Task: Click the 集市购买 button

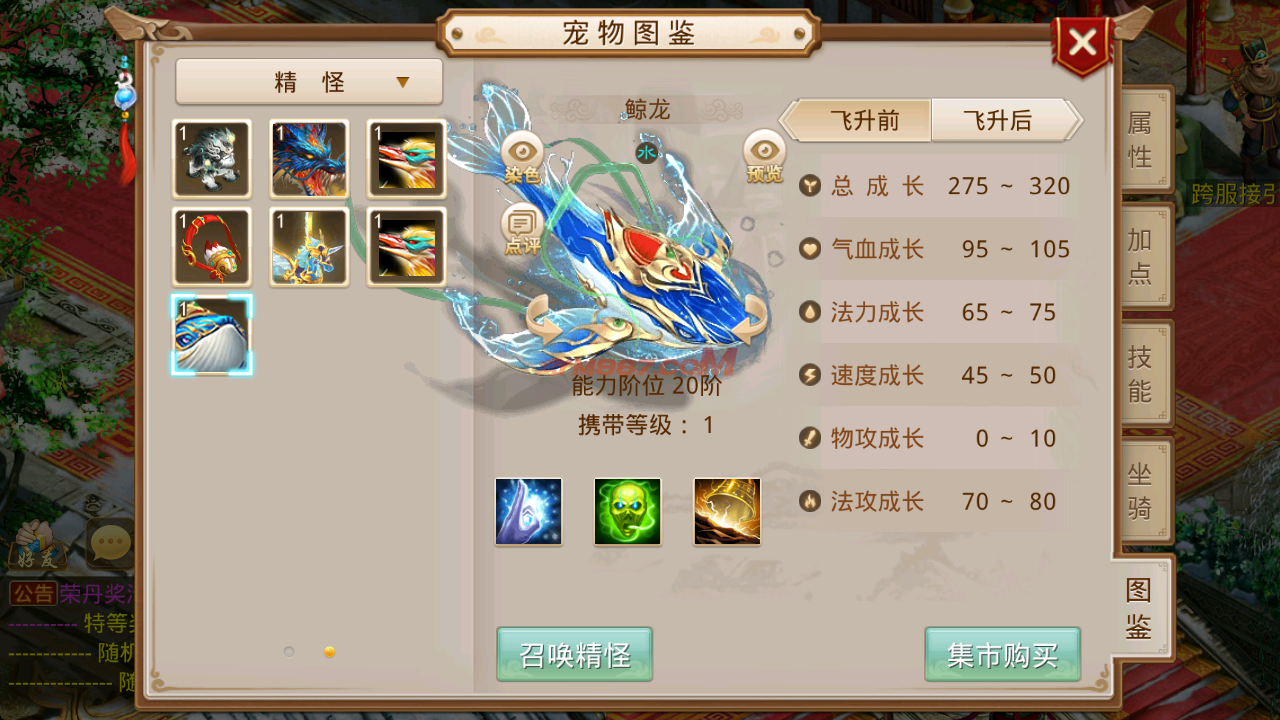Action: (x=1003, y=655)
